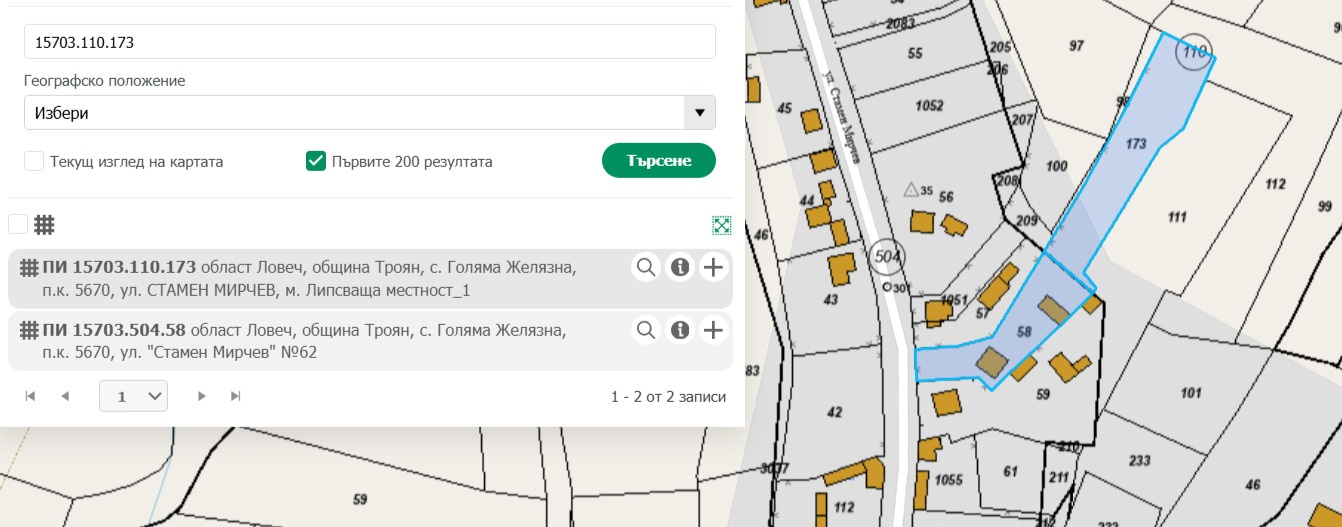The width and height of the screenshot is (1342, 527).
Task: Uncheck "Първите 200 резултата" option
Action: (316, 161)
